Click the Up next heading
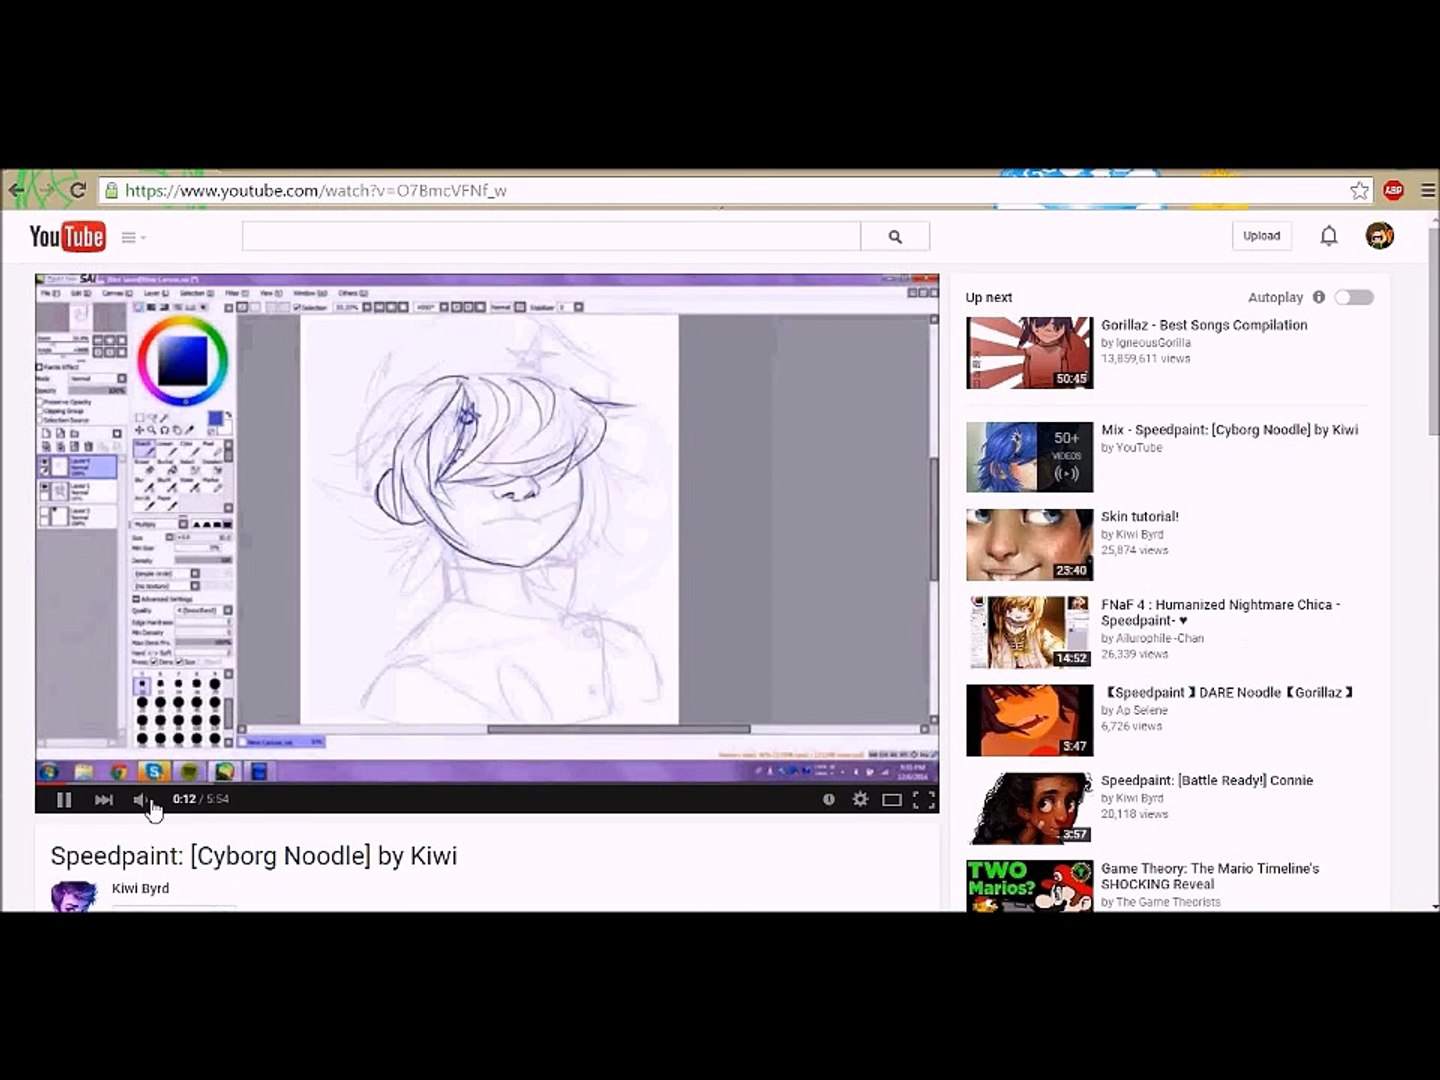The height and width of the screenshot is (1080, 1440). [x=989, y=297]
